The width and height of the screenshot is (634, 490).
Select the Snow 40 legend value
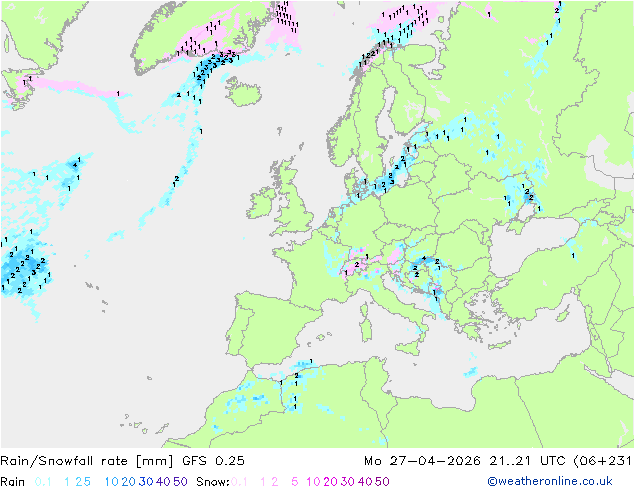[x=365, y=482]
